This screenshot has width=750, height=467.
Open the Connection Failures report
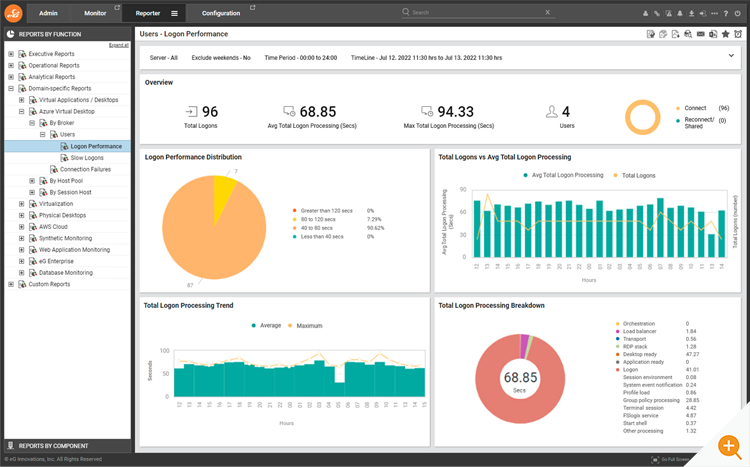click(85, 169)
